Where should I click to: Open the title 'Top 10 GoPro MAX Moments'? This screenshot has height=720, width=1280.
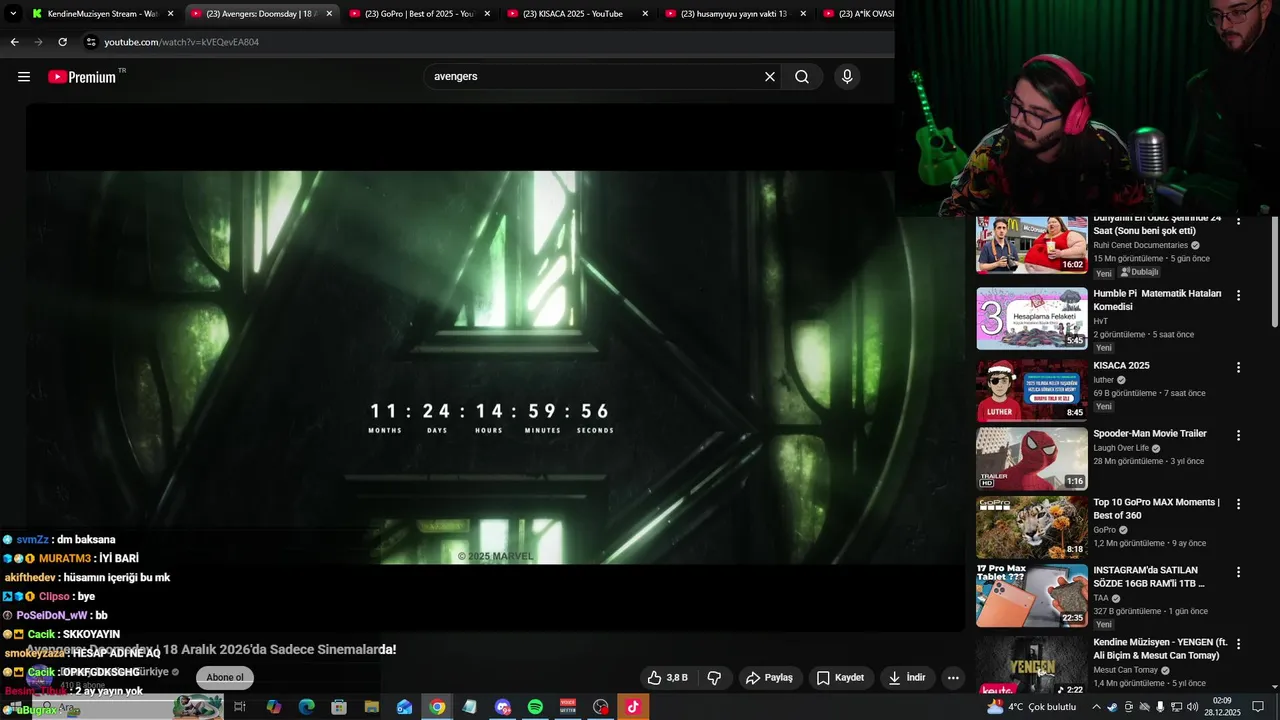(x=1157, y=509)
